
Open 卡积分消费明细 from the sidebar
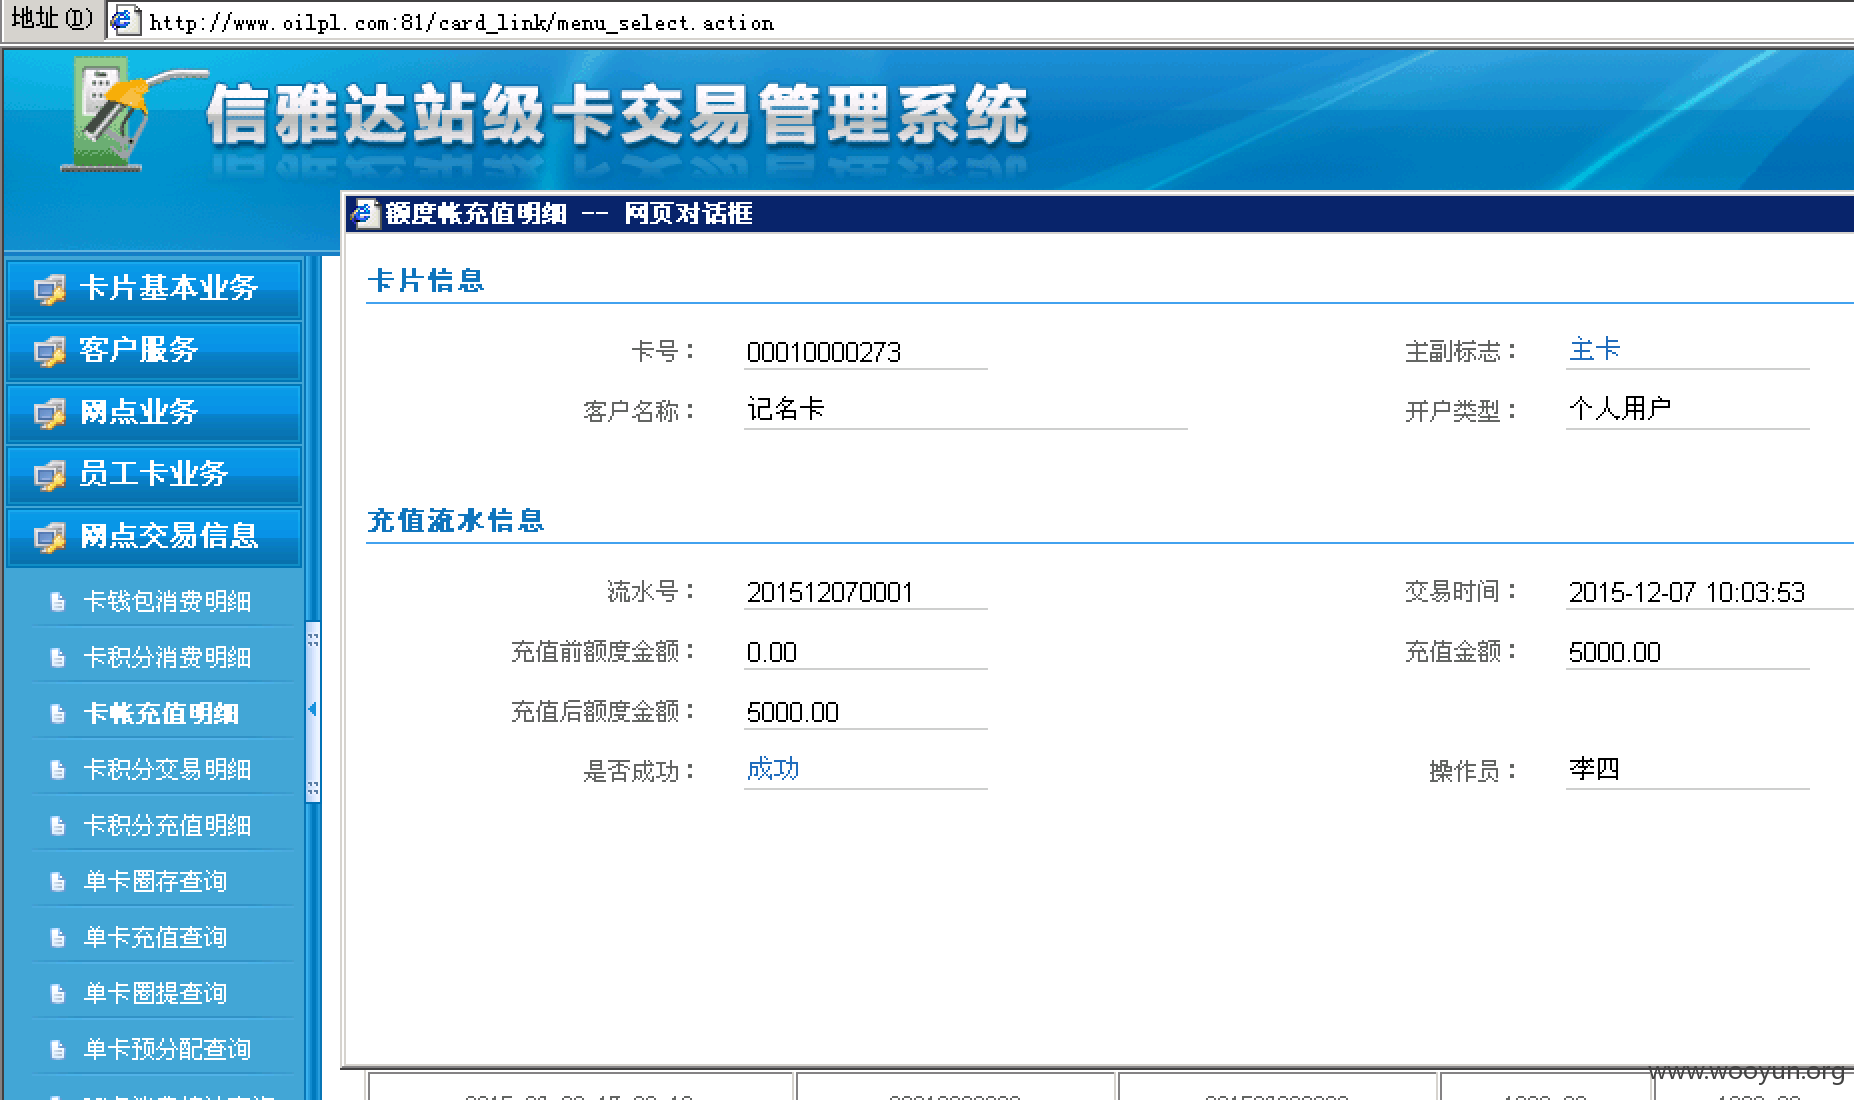tap(166, 658)
